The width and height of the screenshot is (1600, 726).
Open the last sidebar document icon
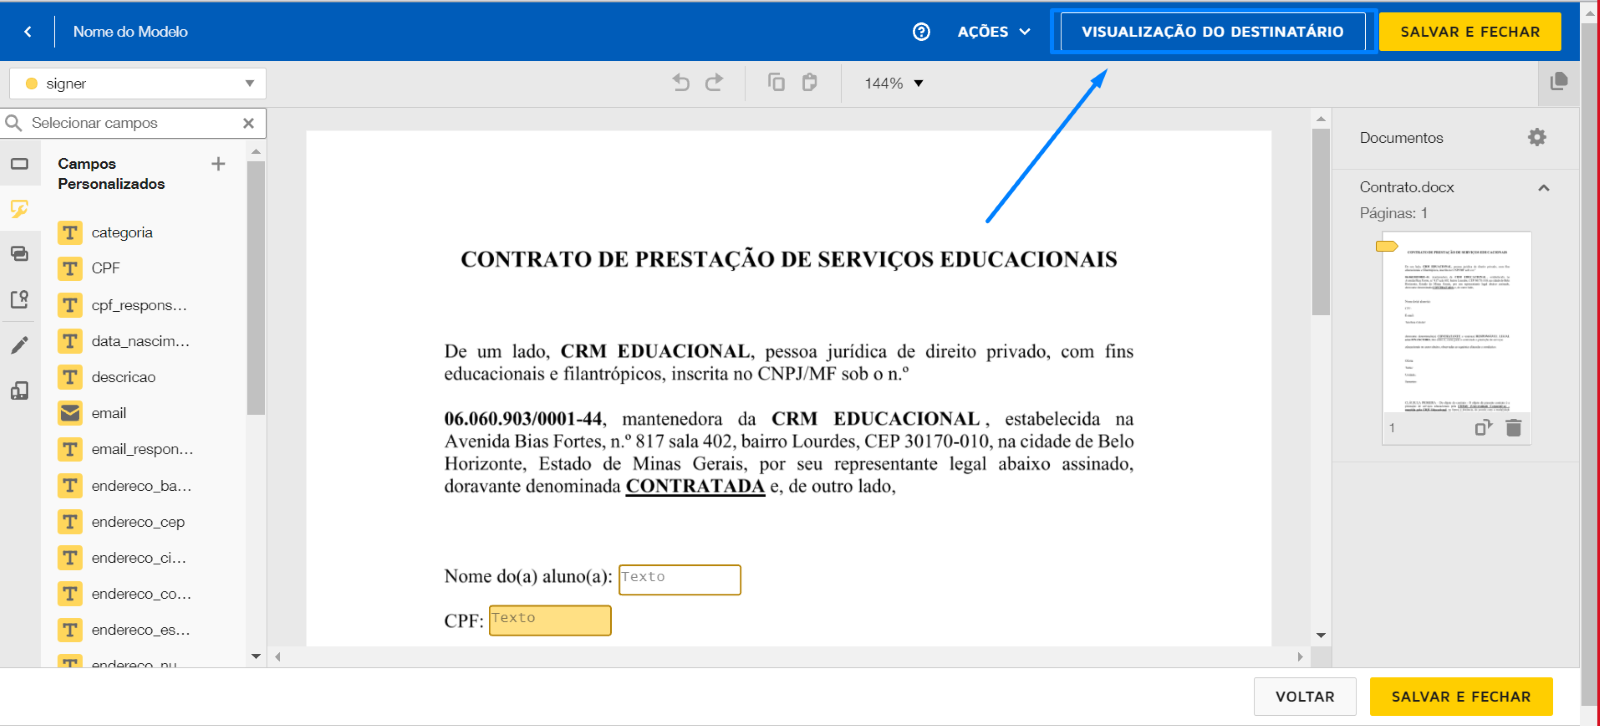tap(19, 391)
